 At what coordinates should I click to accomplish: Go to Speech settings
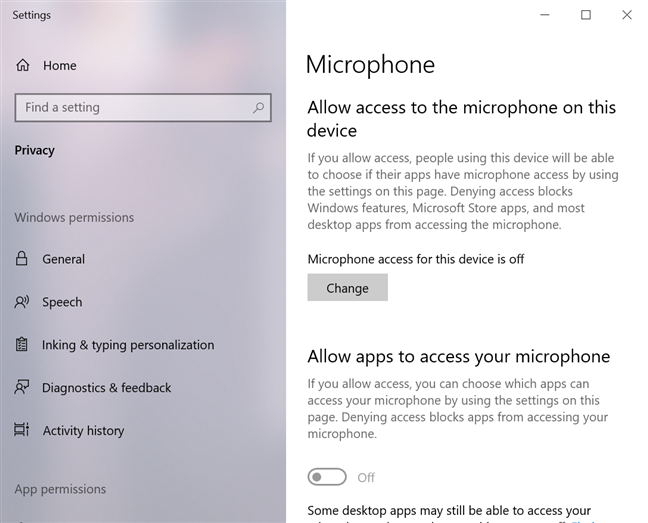coord(62,302)
